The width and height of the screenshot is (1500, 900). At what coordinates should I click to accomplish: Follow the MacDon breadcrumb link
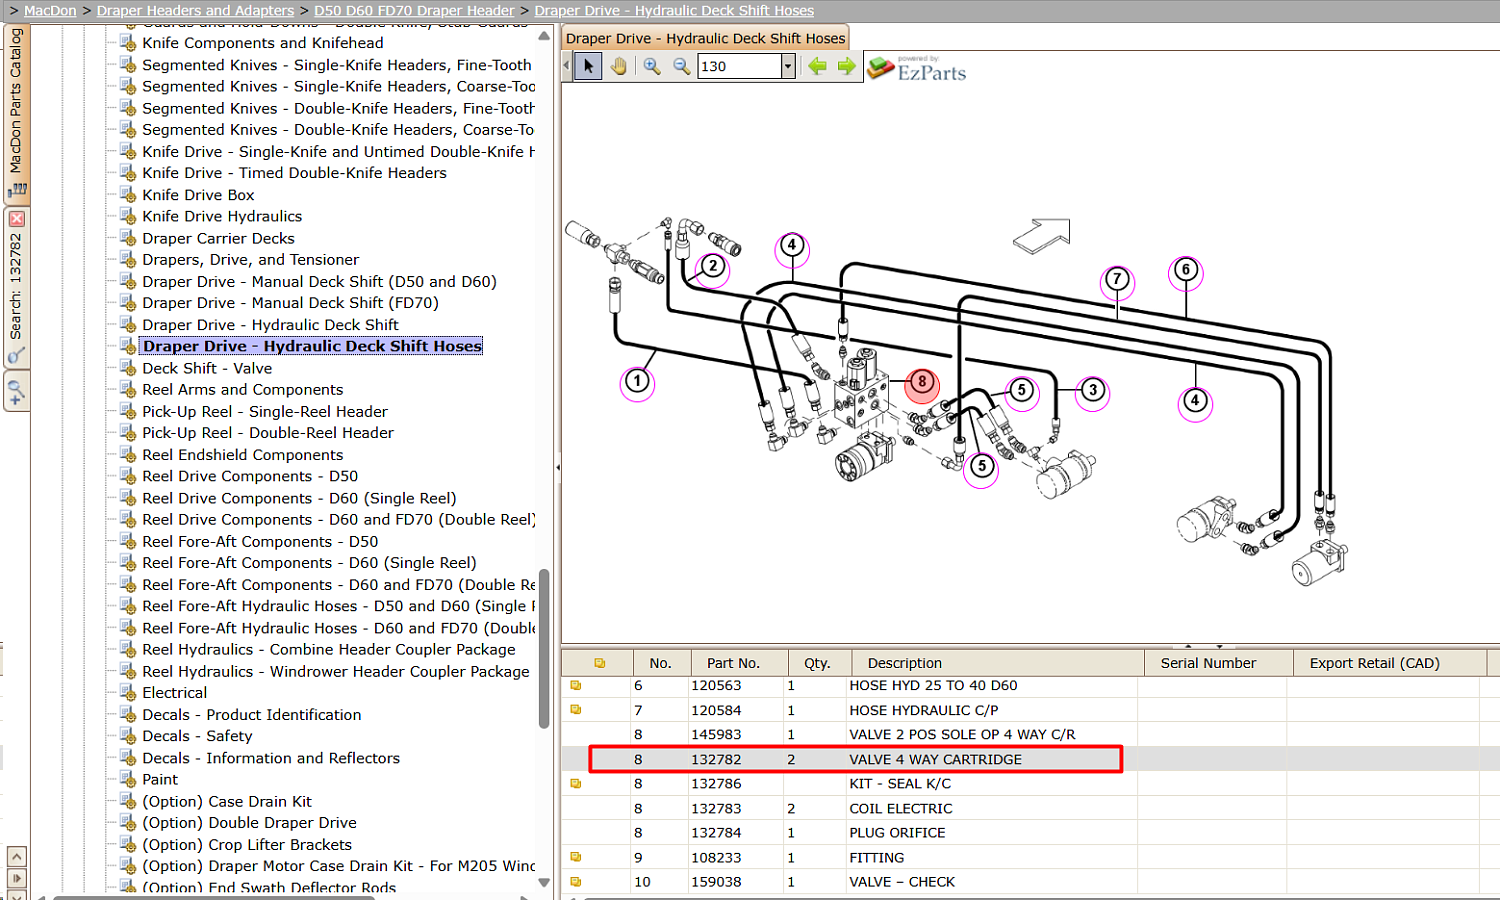50,10
